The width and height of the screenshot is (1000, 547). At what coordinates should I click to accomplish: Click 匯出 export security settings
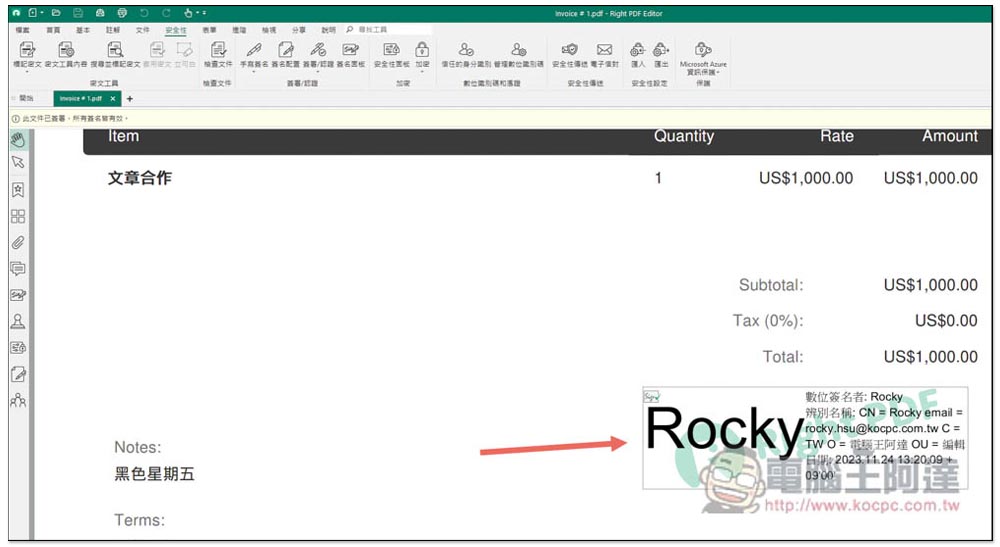[x=661, y=54]
